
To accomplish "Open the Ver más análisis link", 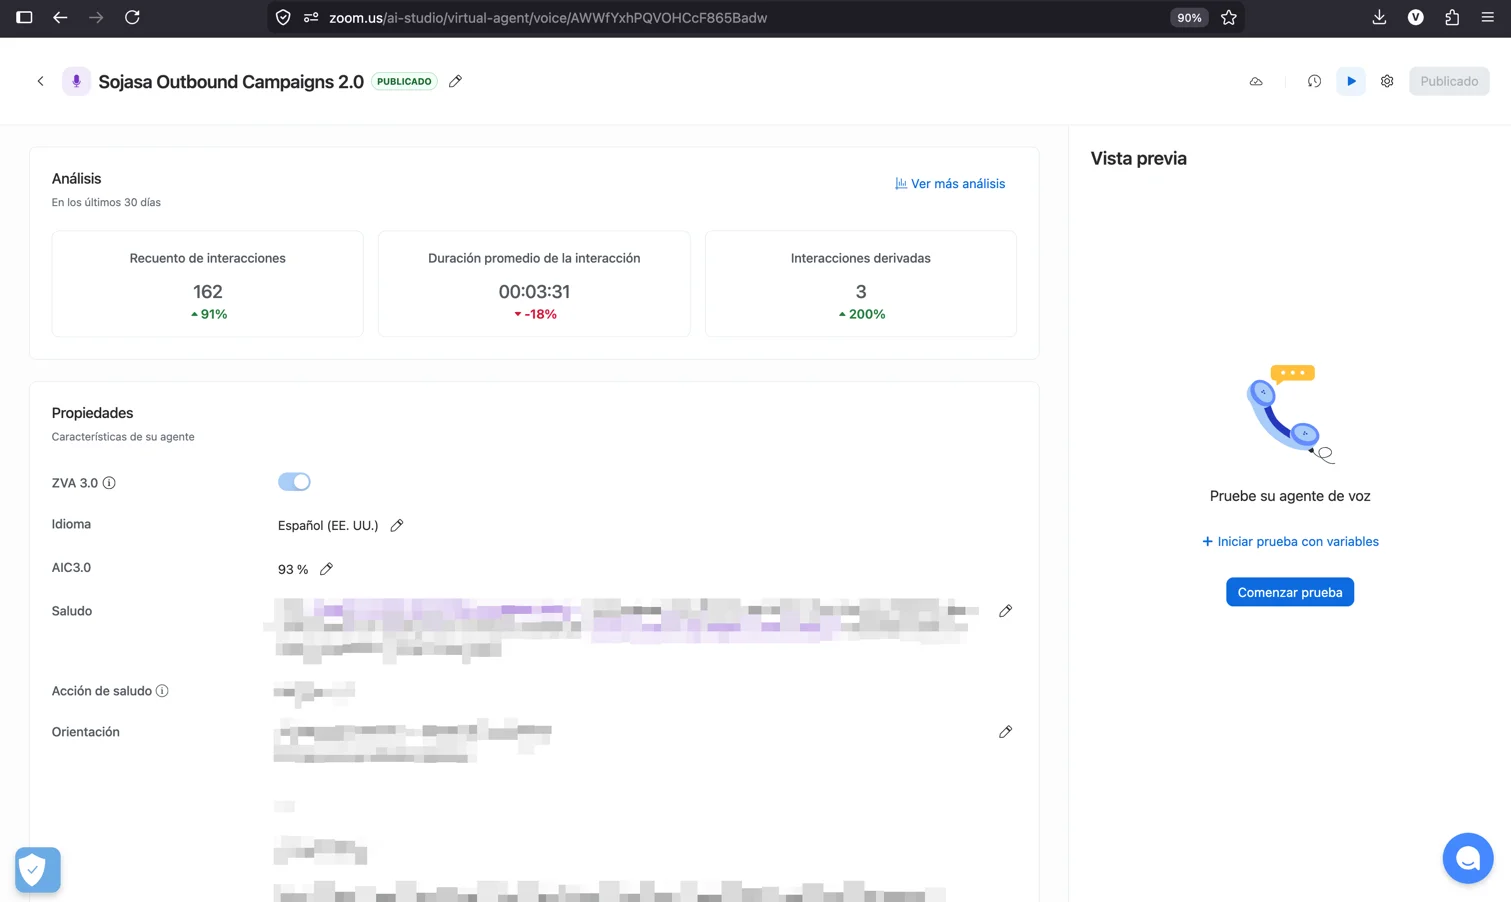I will click(x=950, y=184).
